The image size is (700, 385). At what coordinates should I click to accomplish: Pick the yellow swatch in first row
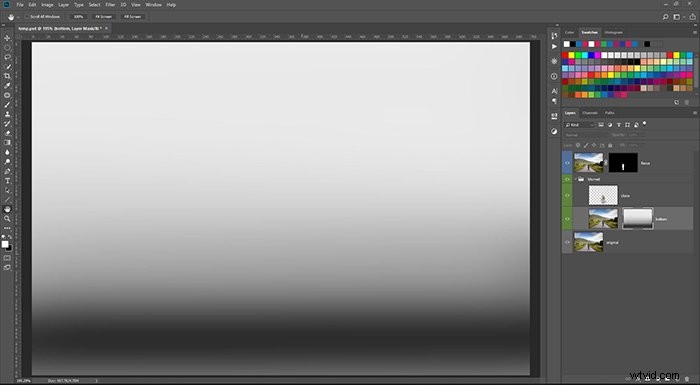[571, 55]
